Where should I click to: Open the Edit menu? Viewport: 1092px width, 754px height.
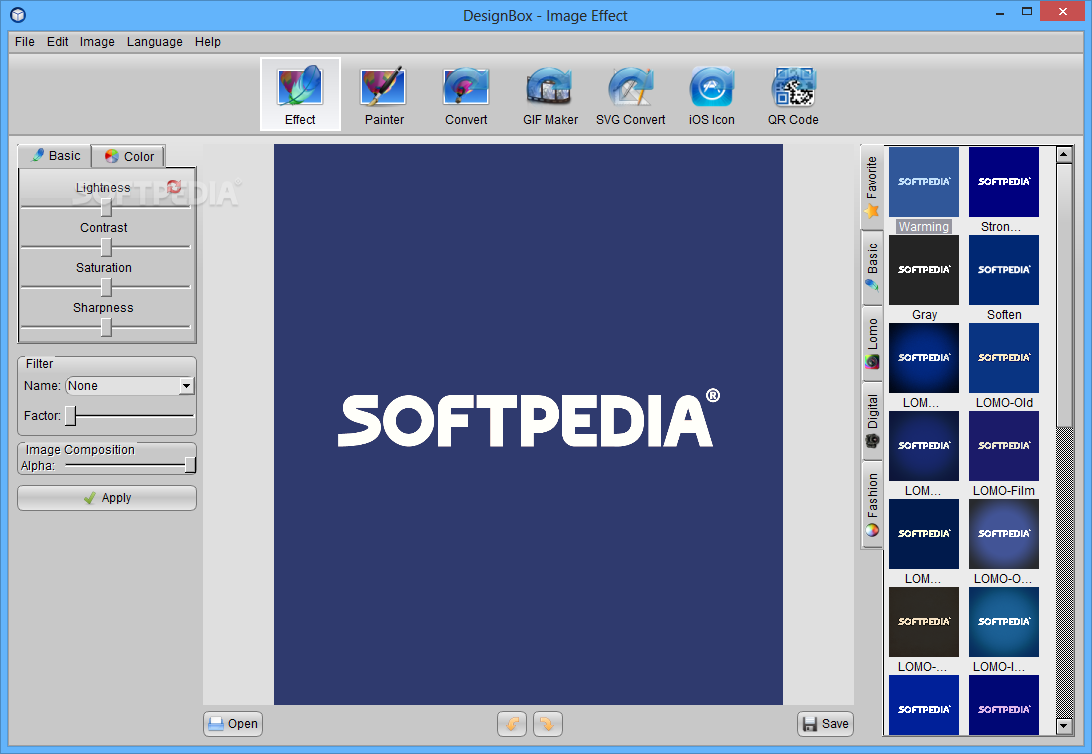(57, 42)
